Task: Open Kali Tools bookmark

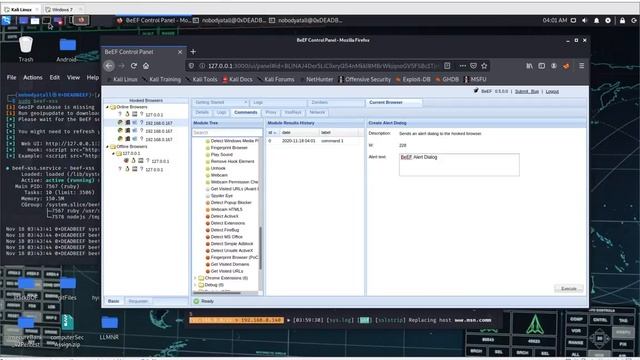Action: [202, 79]
